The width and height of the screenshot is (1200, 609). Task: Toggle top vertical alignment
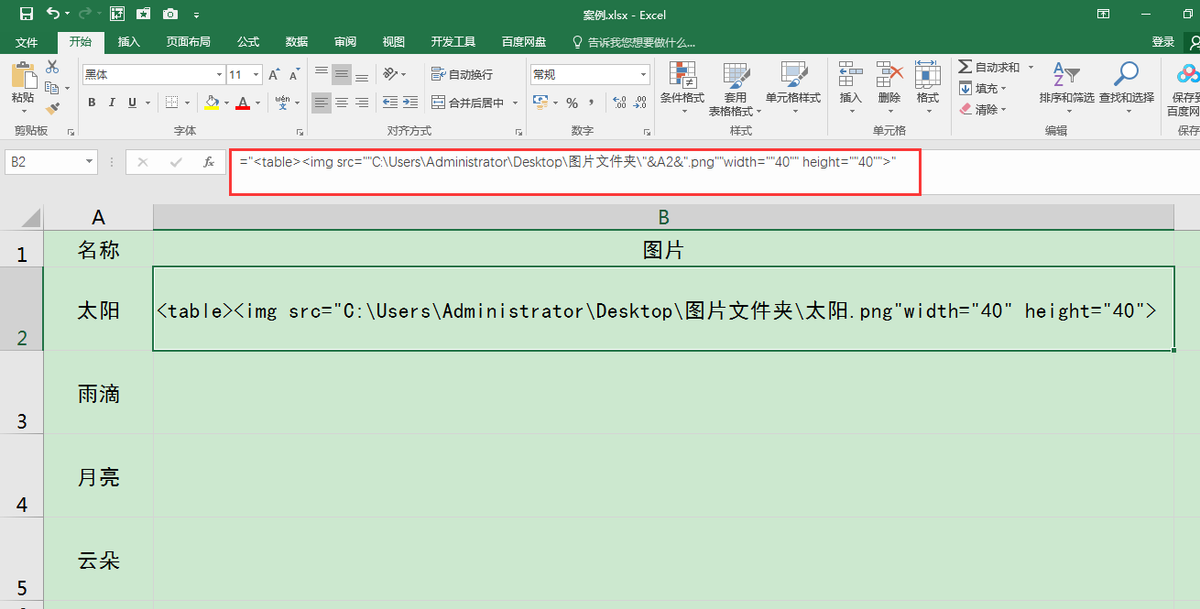[x=322, y=74]
